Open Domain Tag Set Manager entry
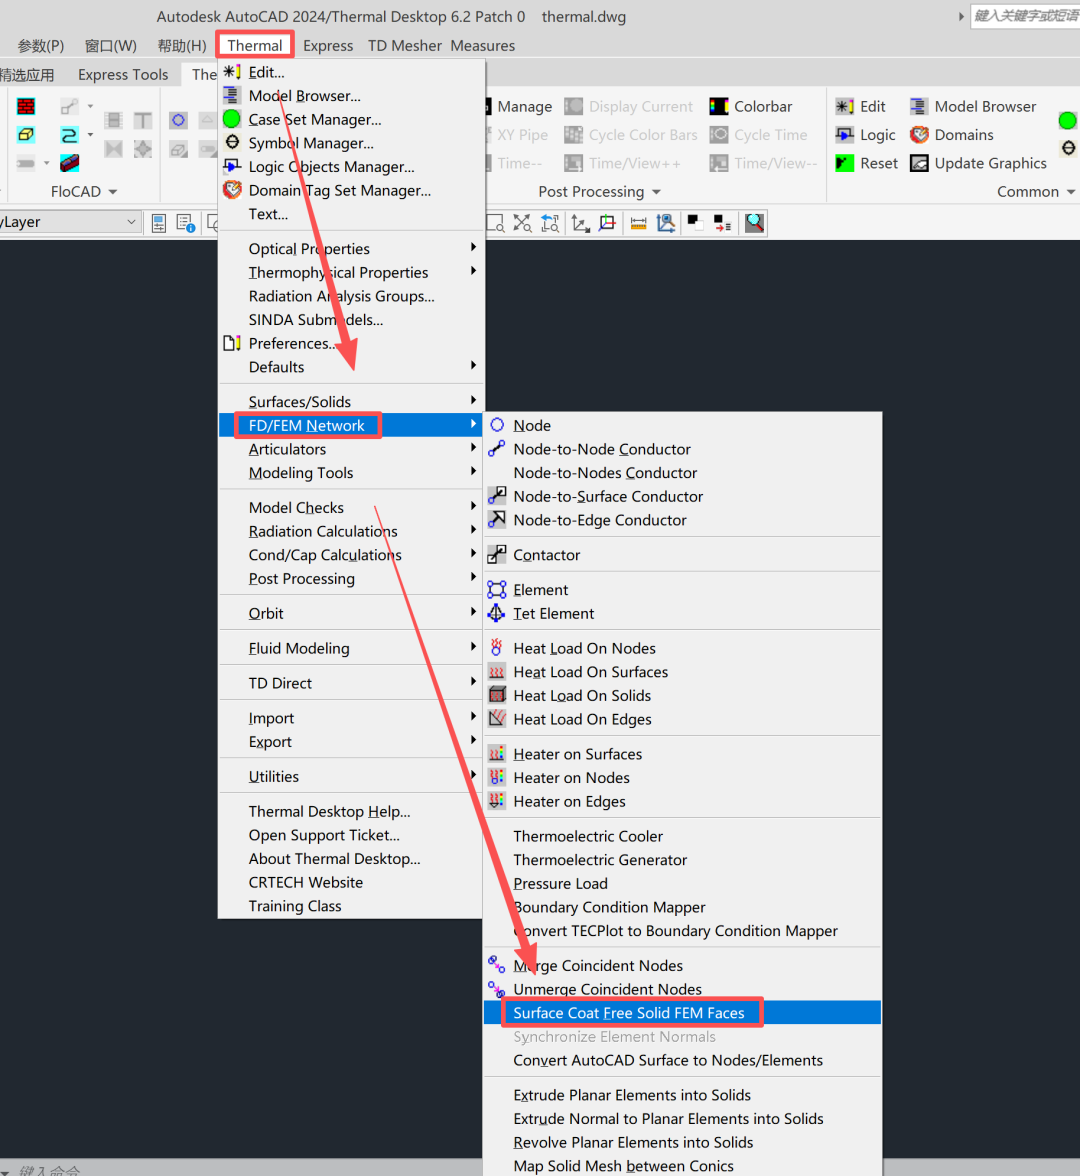Screen dimensions: 1080x1176 coord(340,190)
